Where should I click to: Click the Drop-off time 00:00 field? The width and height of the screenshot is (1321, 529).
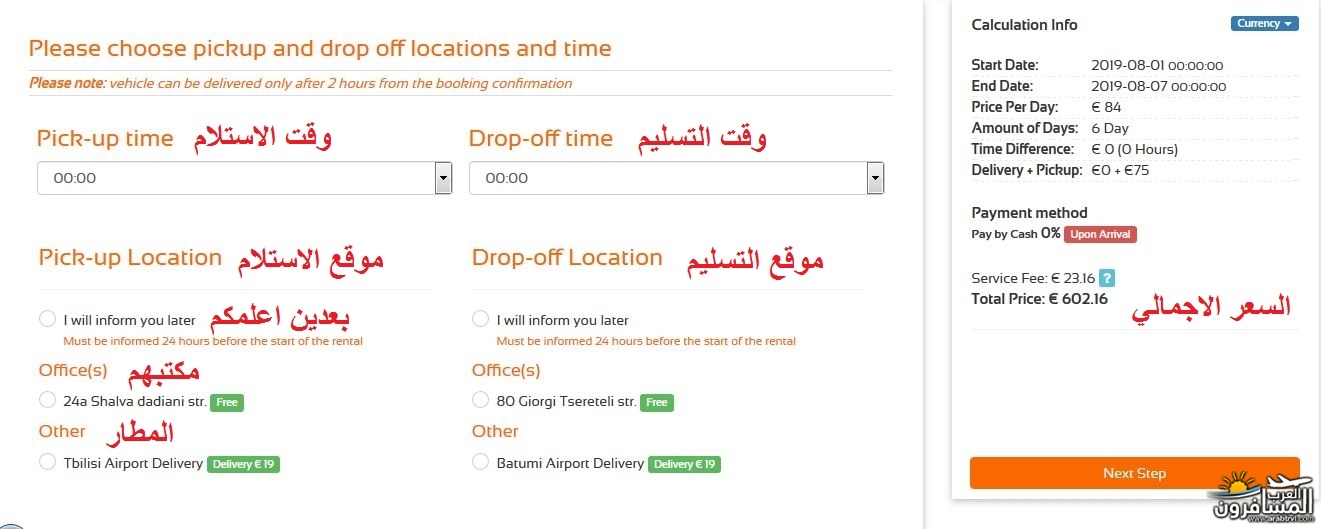click(x=676, y=178)
